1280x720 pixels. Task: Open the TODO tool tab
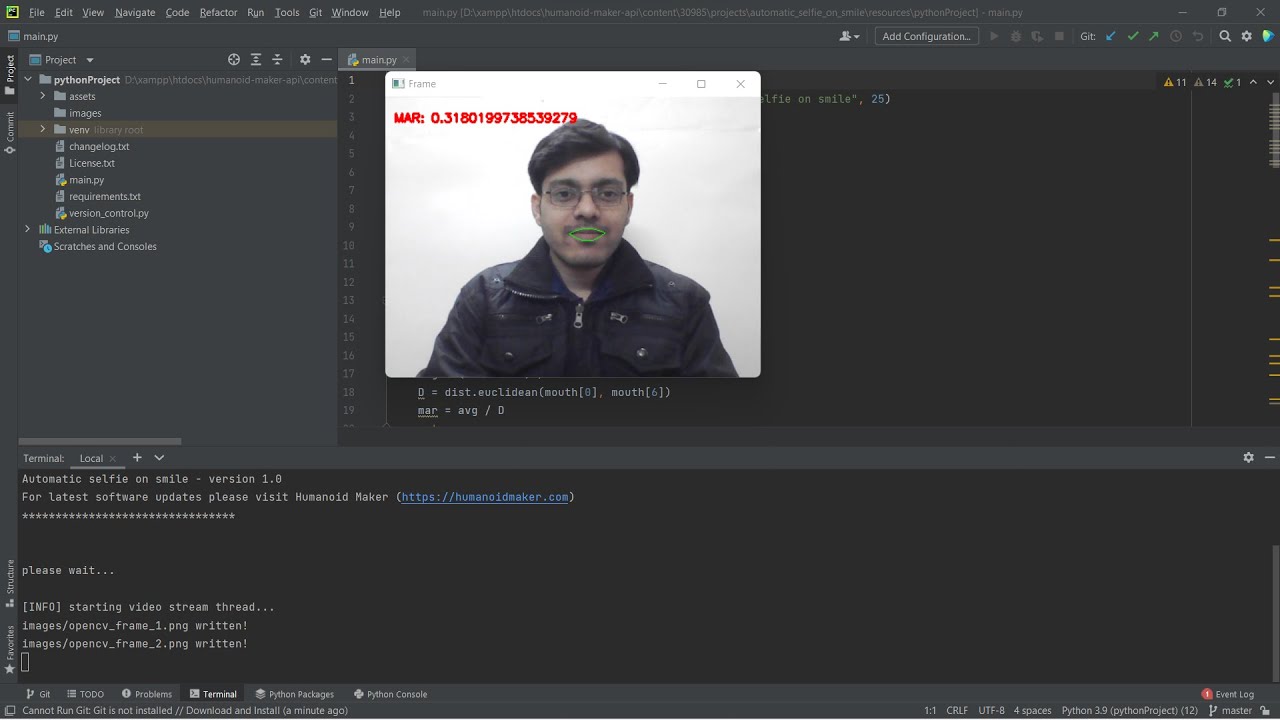(x=85, y=694)
